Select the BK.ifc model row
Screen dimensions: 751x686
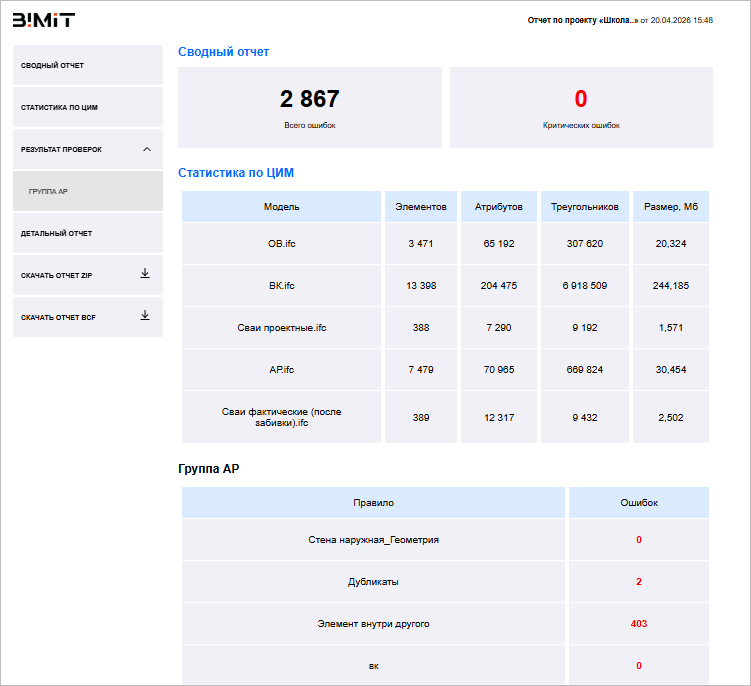(281, 285)
